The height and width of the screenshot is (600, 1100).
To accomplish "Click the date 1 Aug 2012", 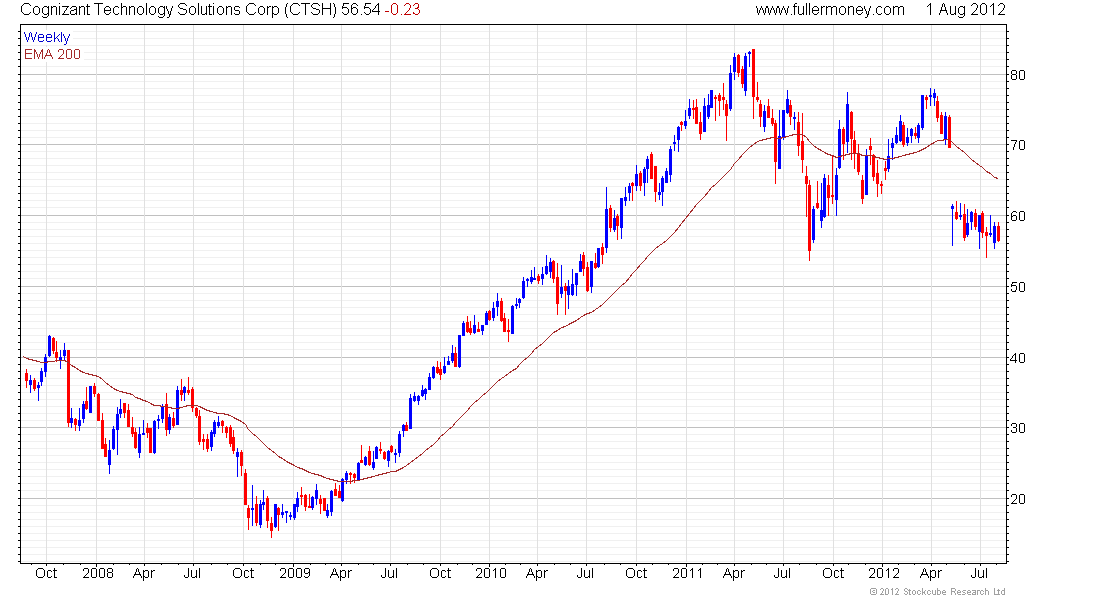I will pos(965,10).
